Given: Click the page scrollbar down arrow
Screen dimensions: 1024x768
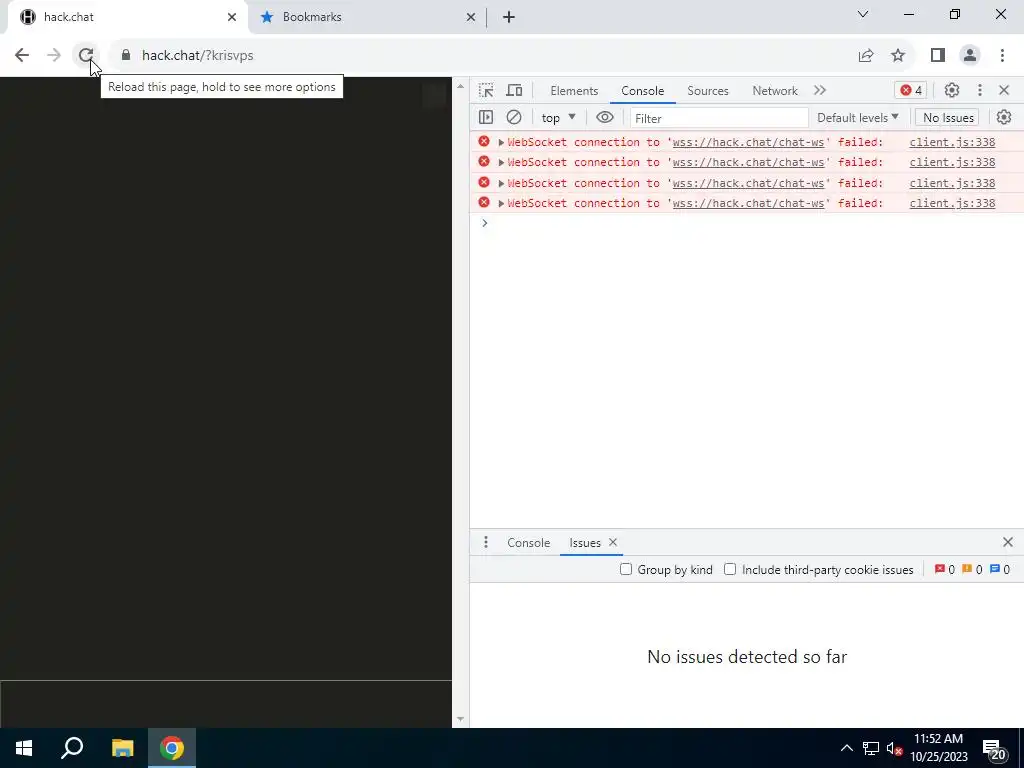Looking at the screenshot, I should pyautogui.click(x=460, y=719).
